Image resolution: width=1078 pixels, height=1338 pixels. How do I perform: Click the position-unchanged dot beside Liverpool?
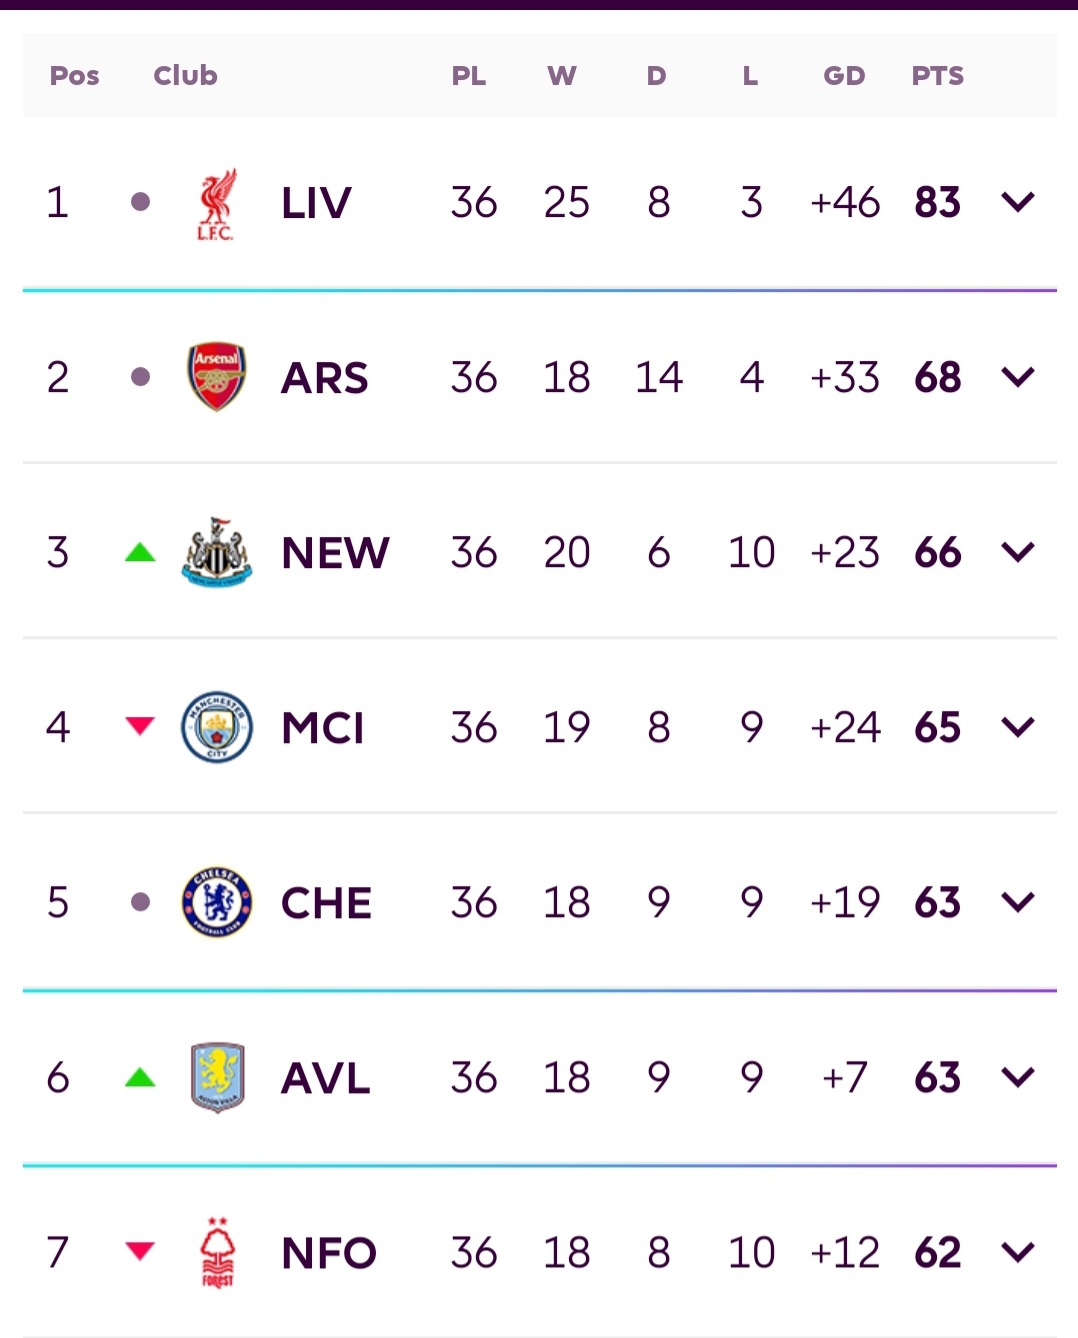[140, 200]
